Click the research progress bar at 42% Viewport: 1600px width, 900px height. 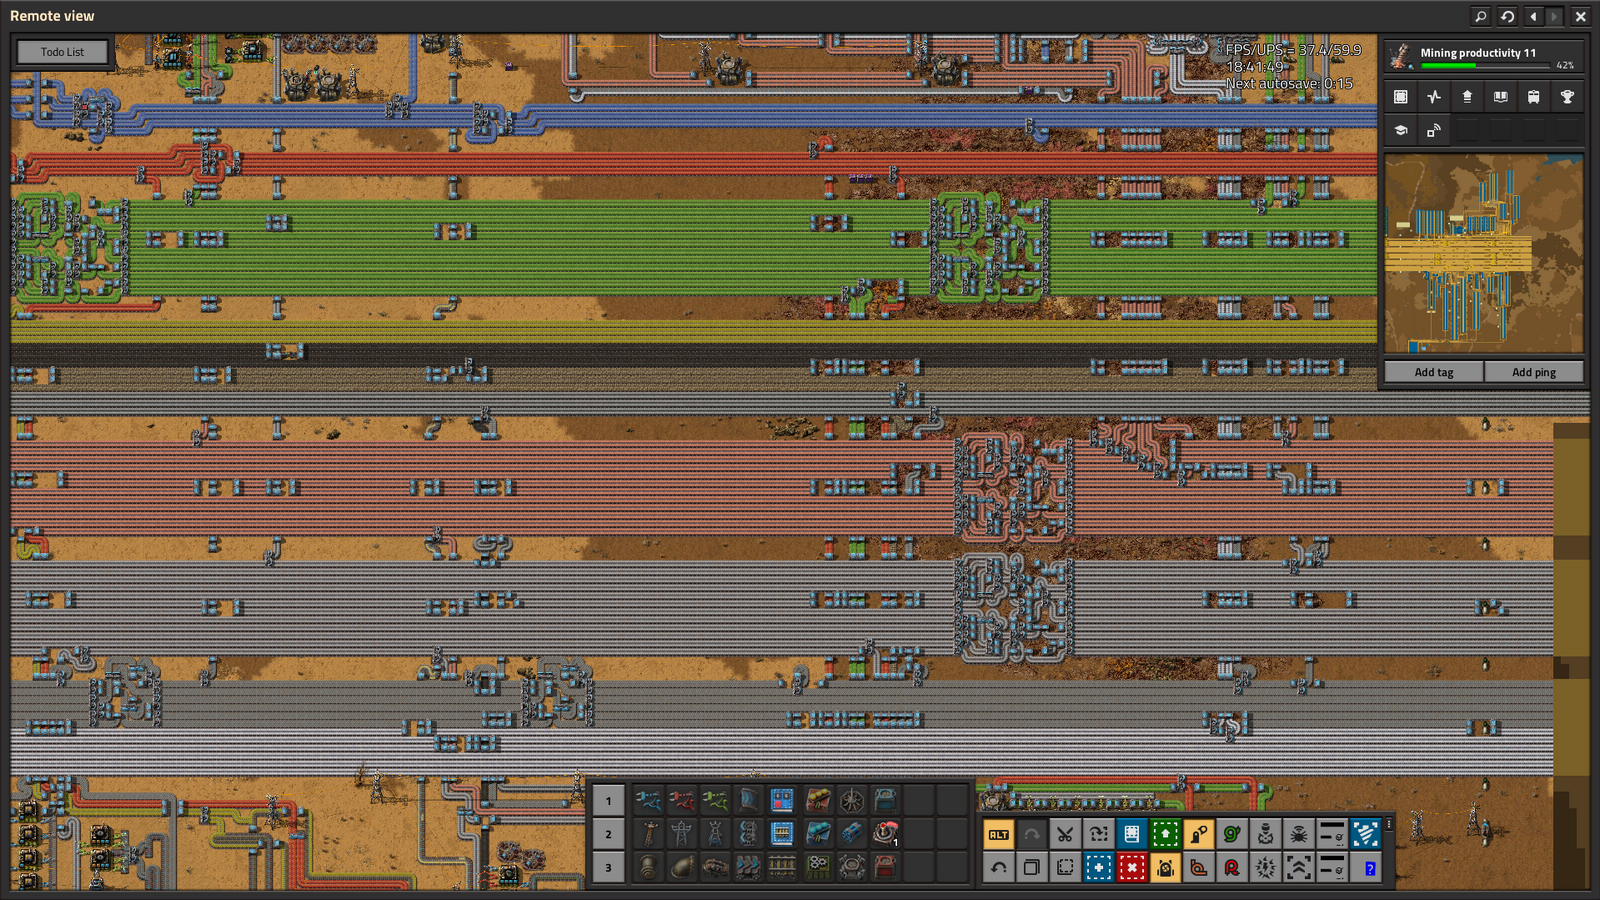coord(1485,66)
